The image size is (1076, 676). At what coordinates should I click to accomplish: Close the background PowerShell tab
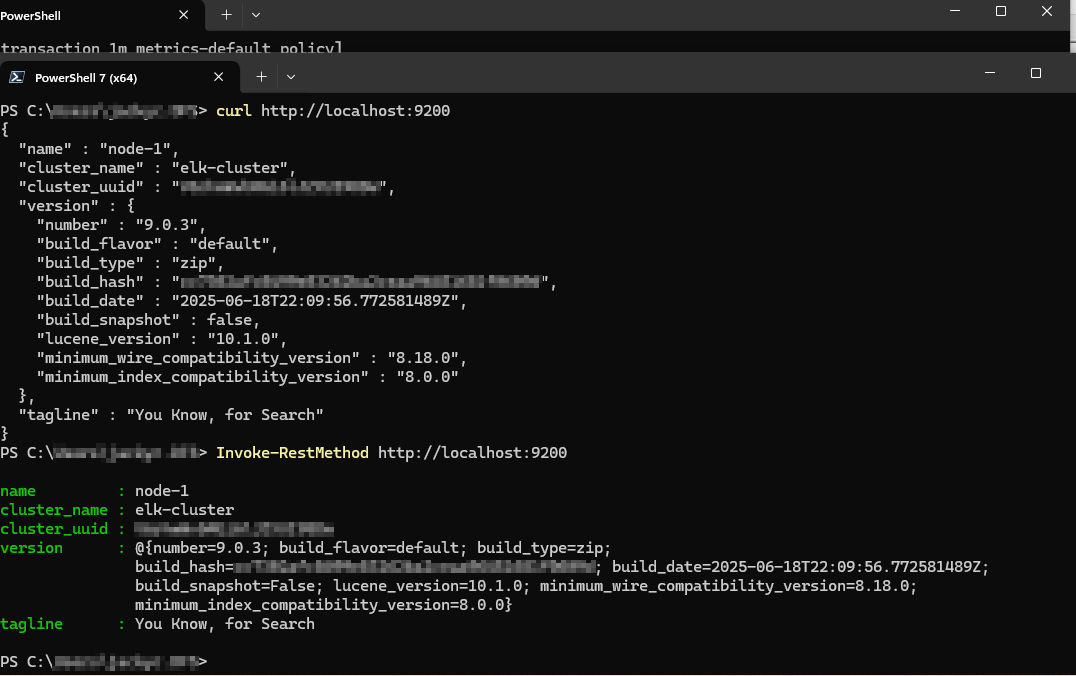[184, 15]
